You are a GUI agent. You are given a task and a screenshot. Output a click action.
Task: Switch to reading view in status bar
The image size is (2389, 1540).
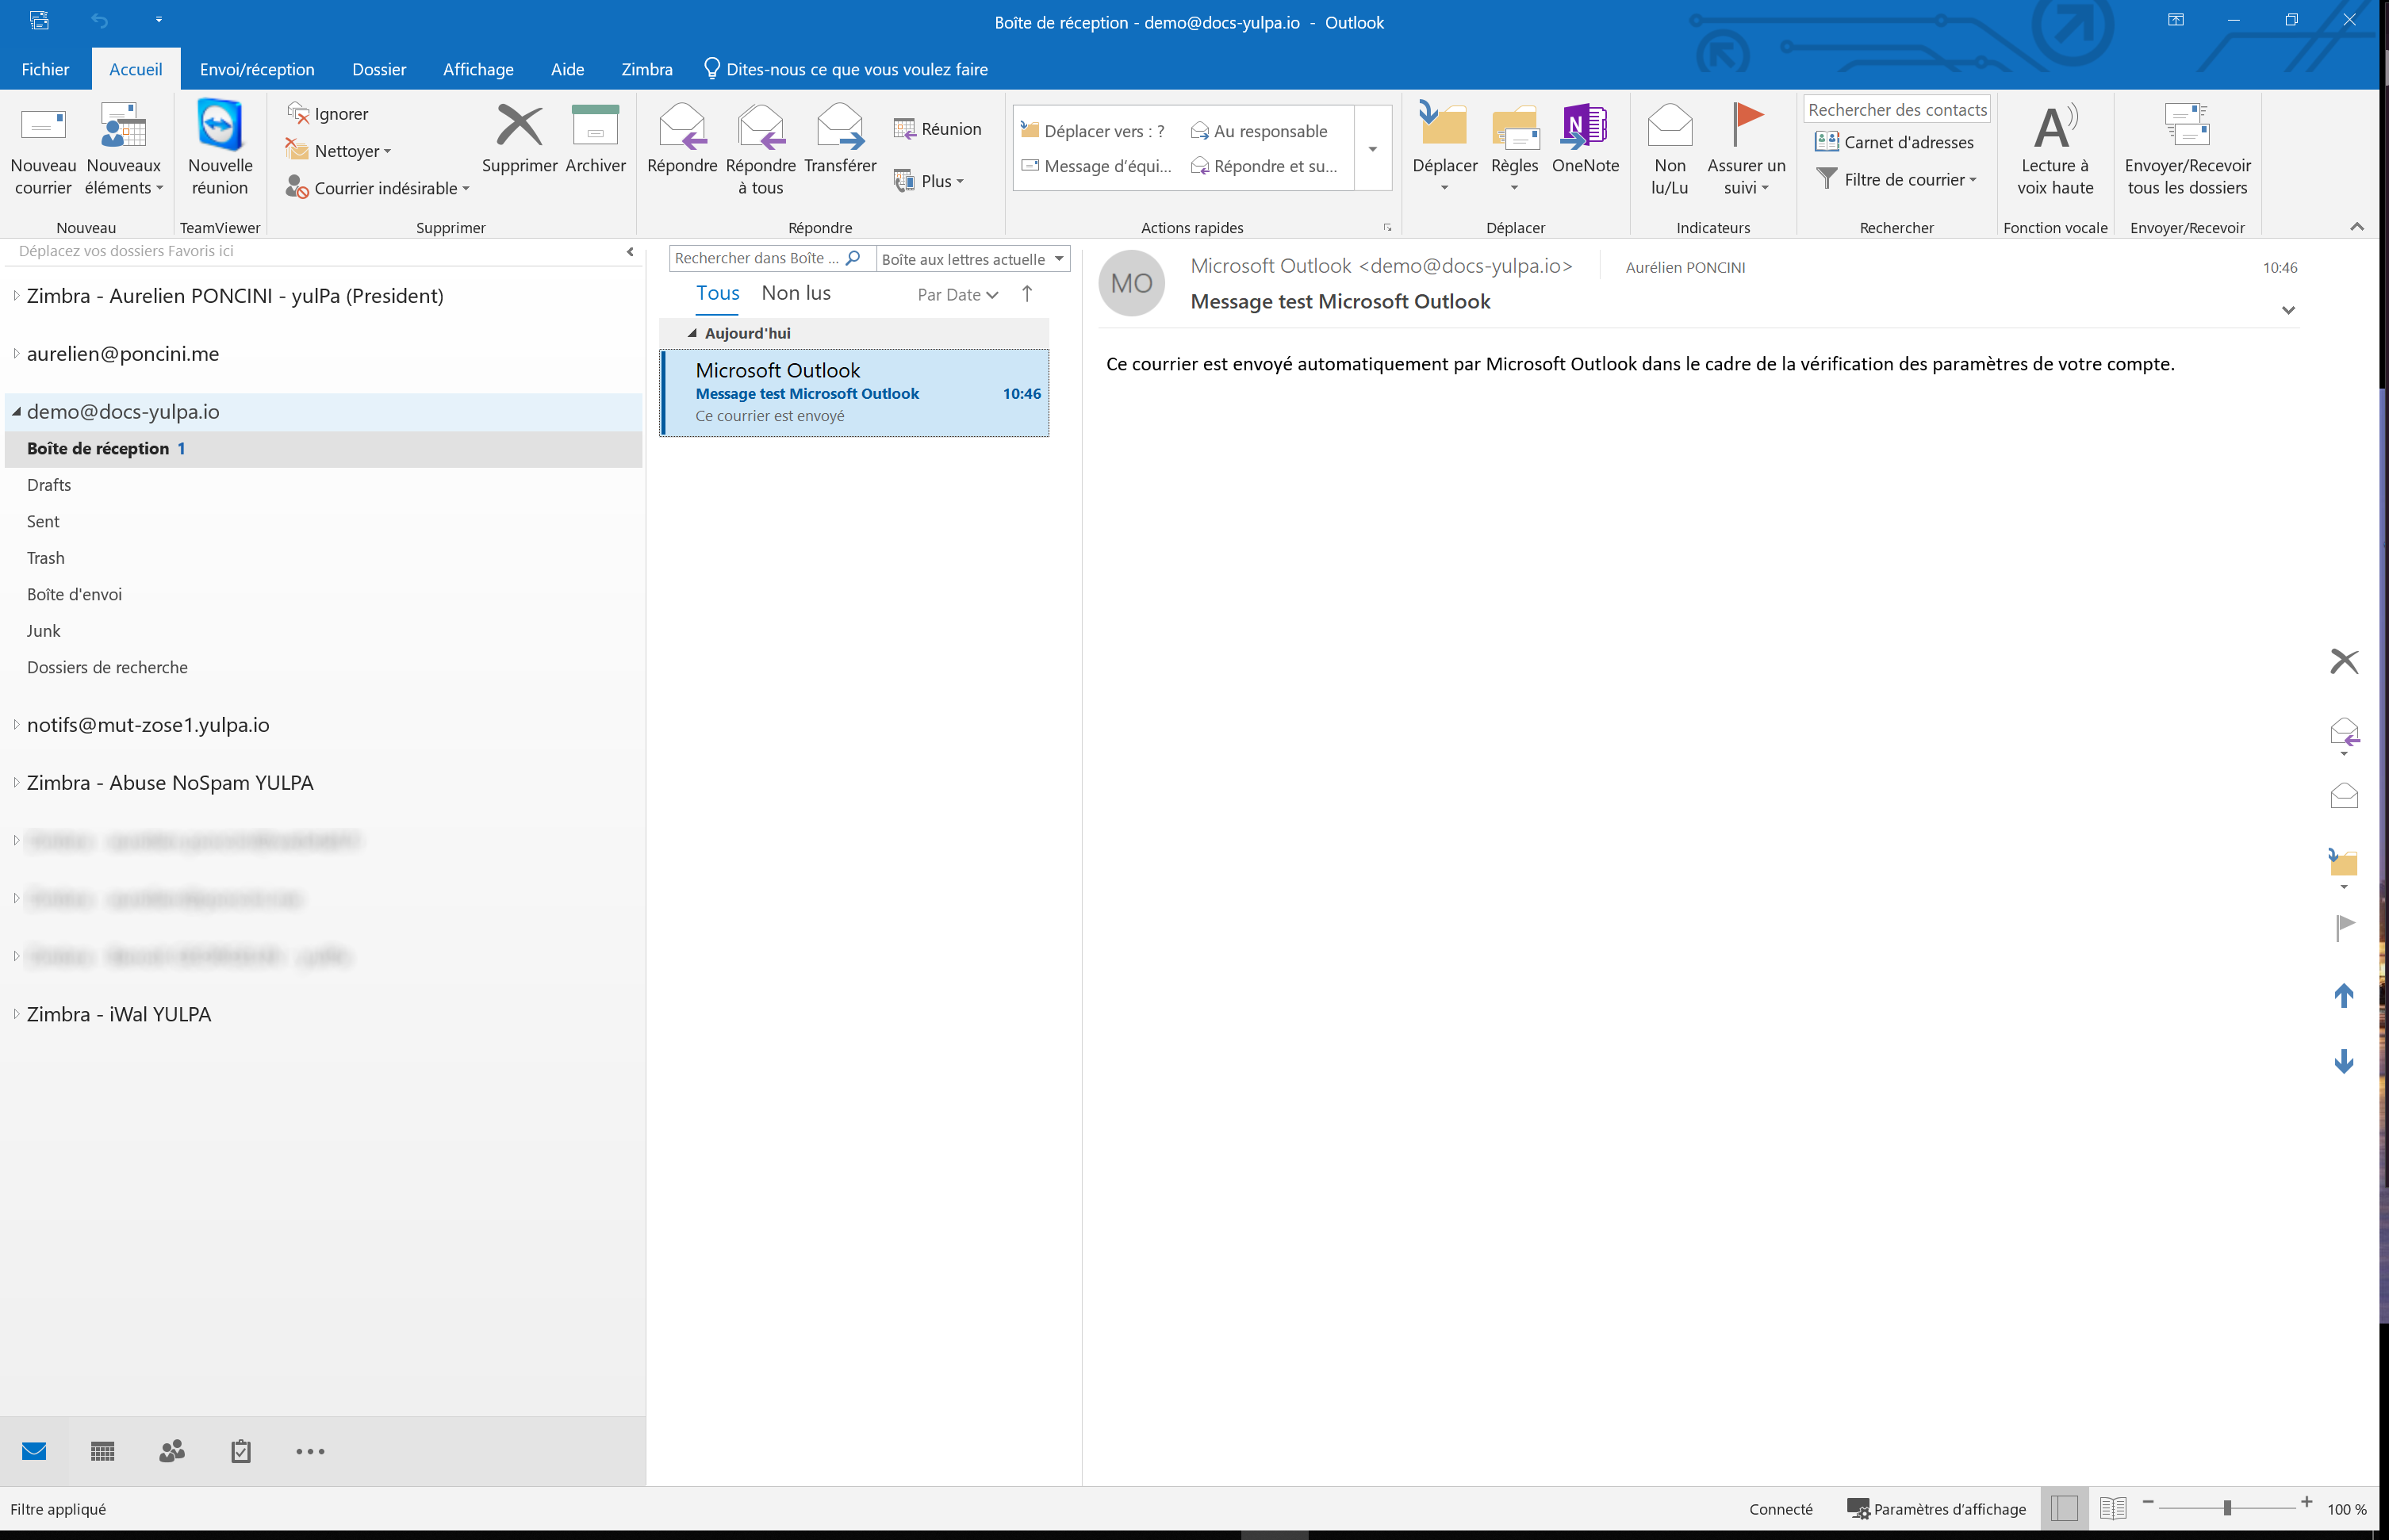[x=2112, y=1508]
